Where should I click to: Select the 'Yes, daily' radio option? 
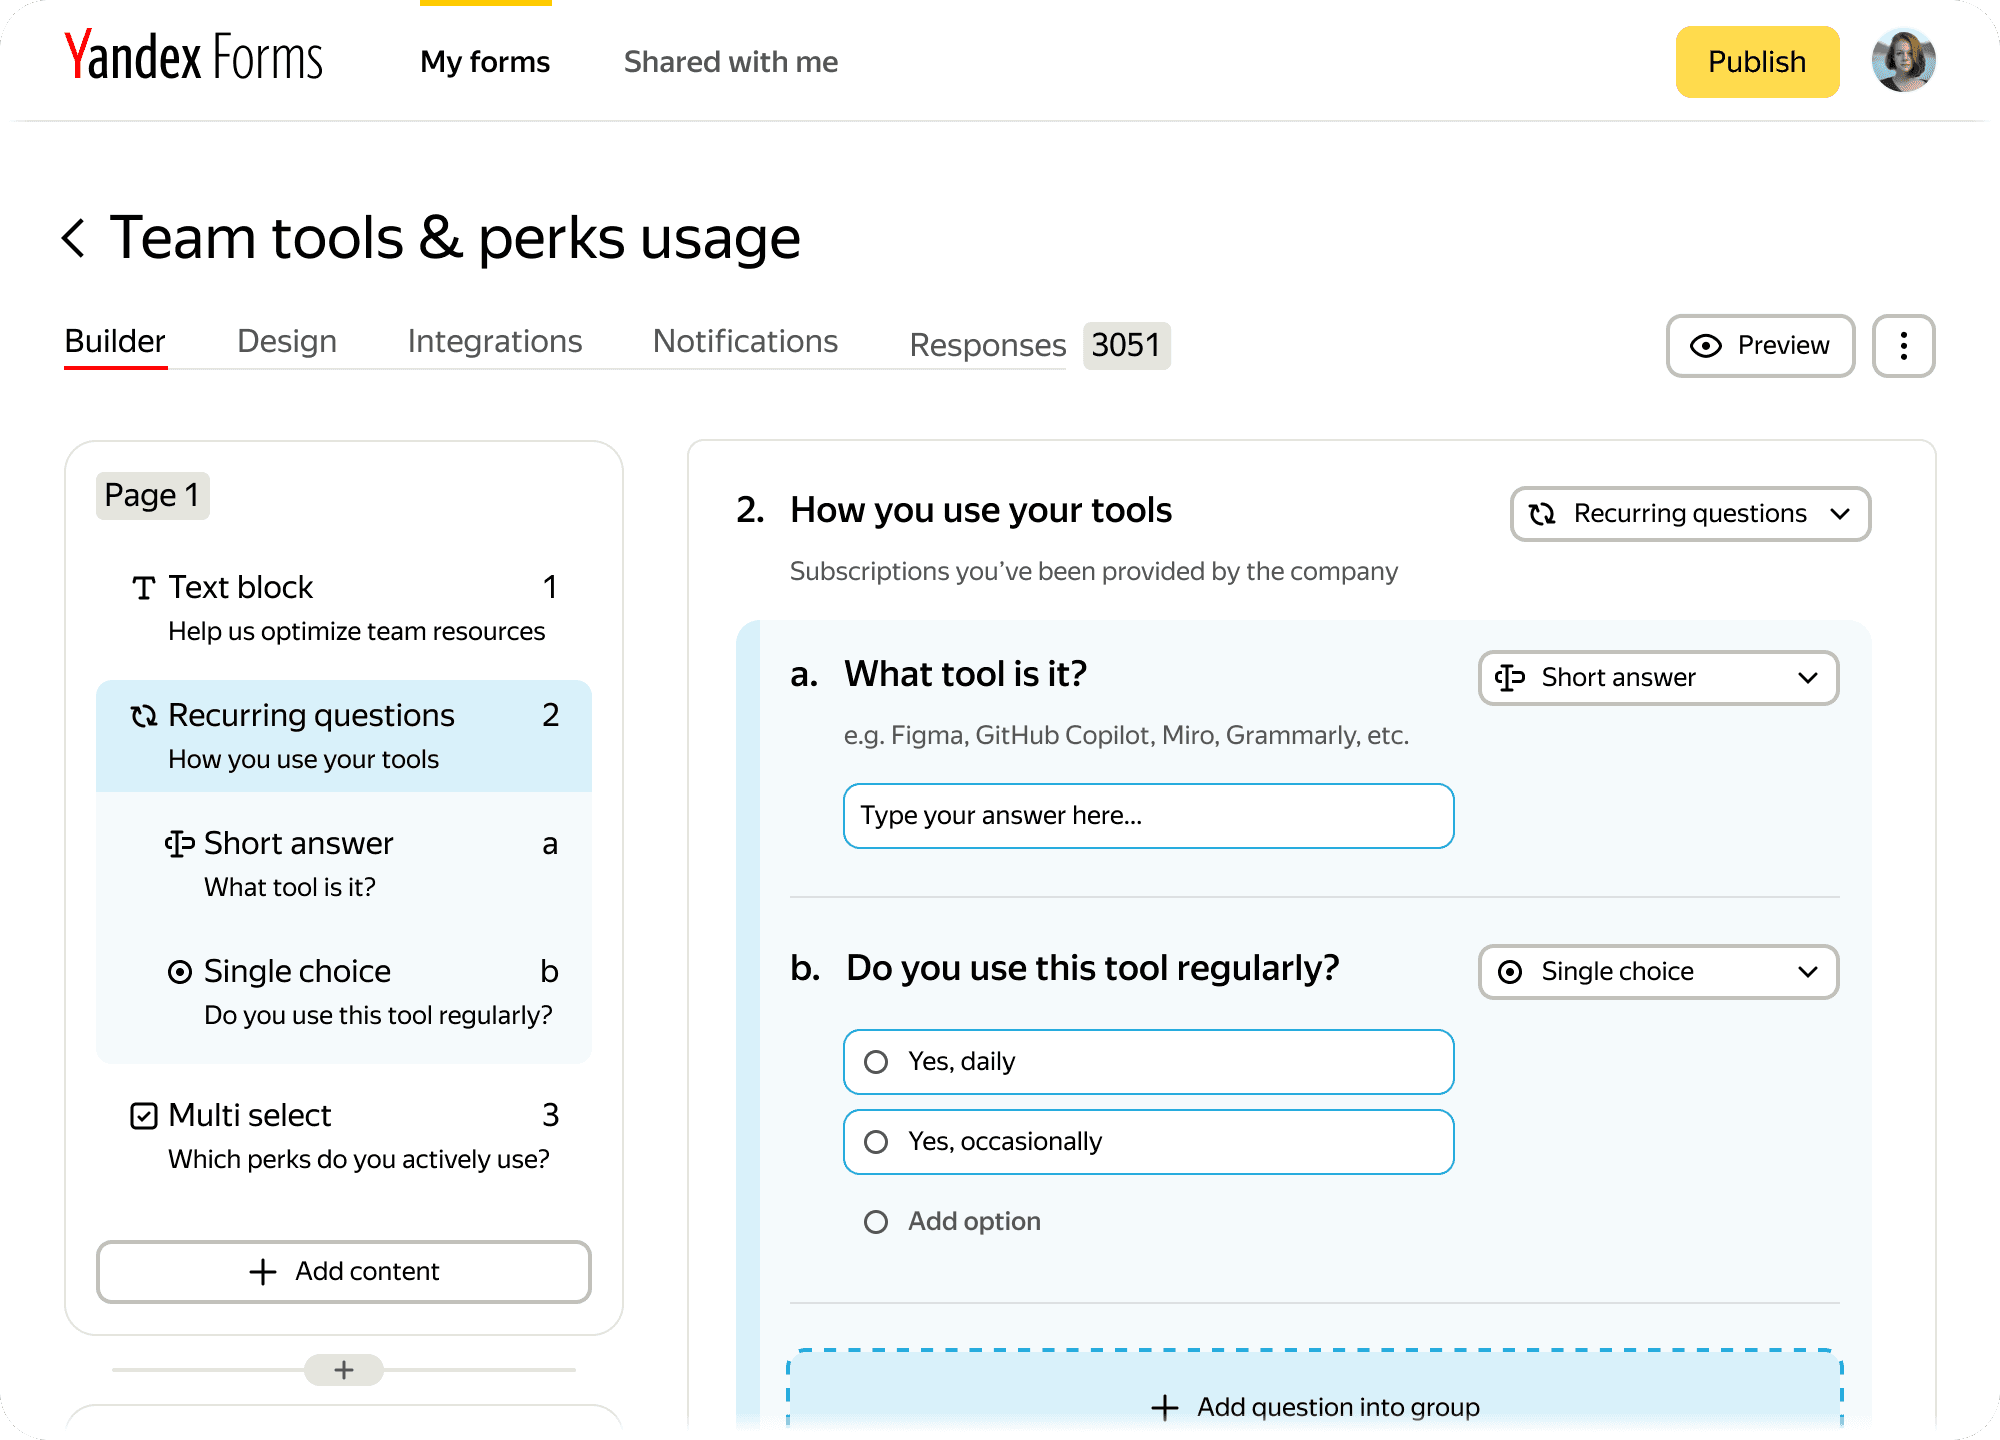click(876, 1062)
